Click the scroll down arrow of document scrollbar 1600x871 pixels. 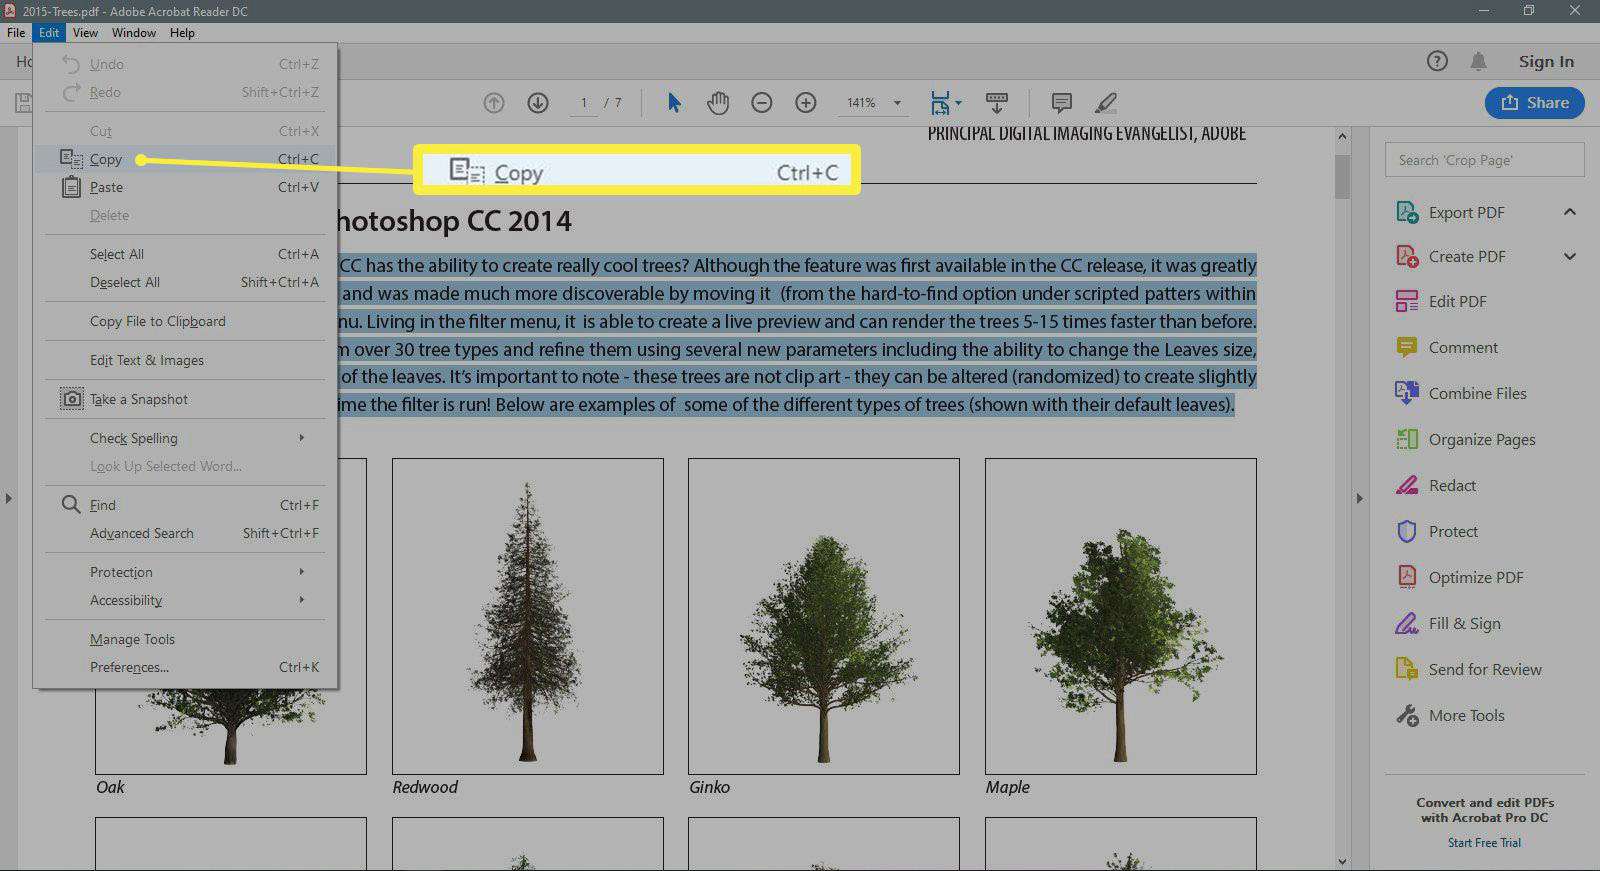click(x=1342, y=861)
